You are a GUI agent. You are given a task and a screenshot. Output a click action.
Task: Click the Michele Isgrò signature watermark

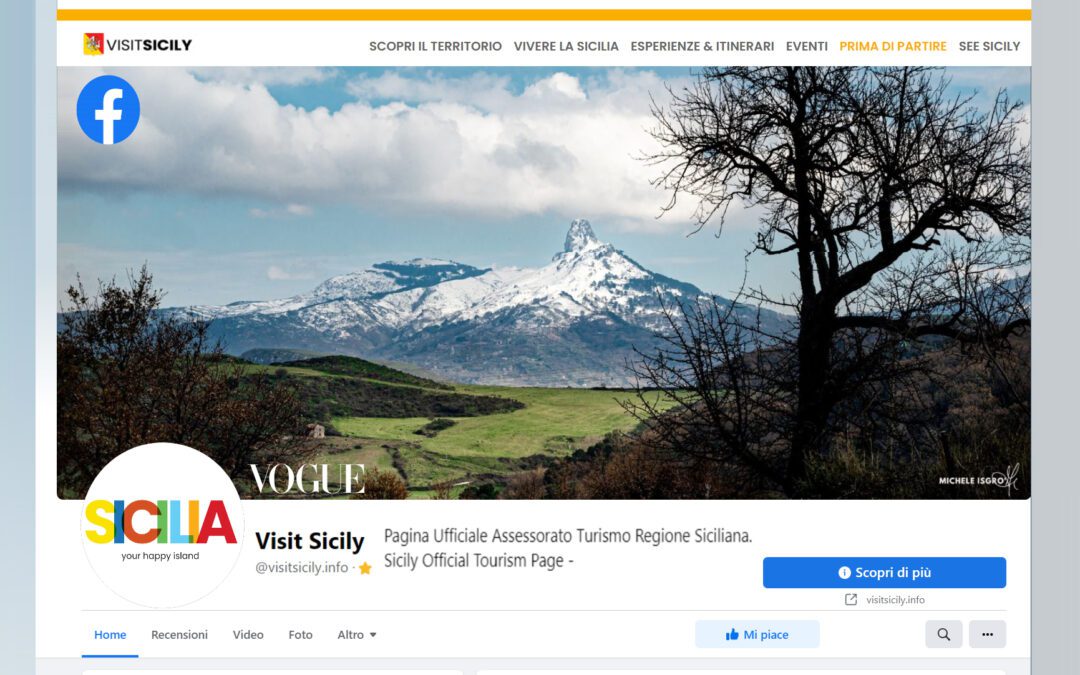(978, 479)
